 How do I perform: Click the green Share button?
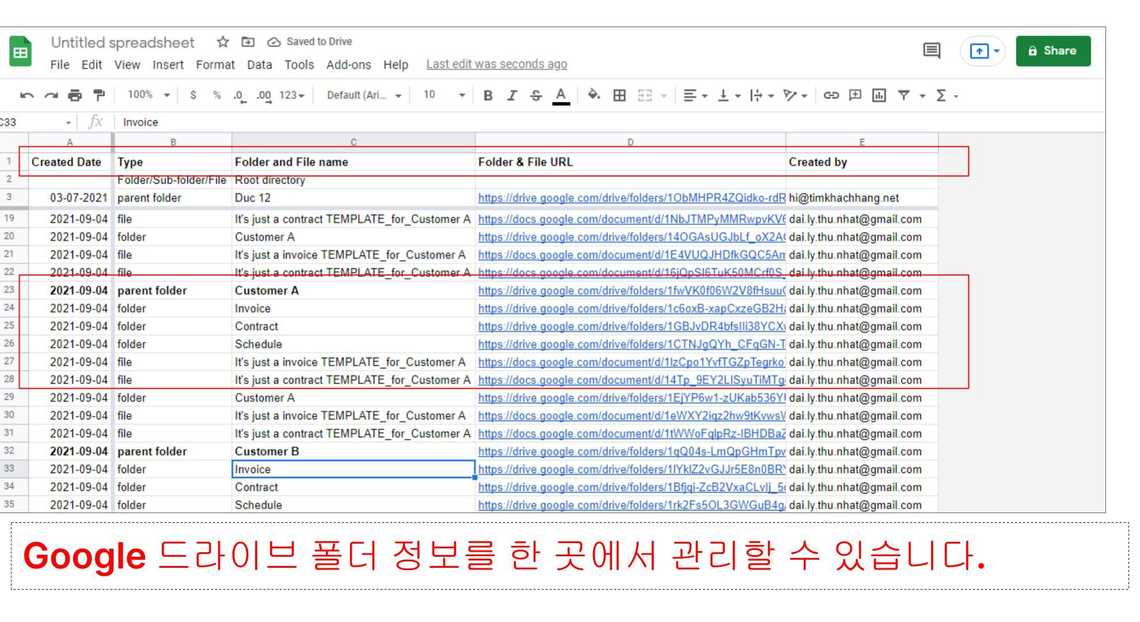click(x=1052, y=50)
